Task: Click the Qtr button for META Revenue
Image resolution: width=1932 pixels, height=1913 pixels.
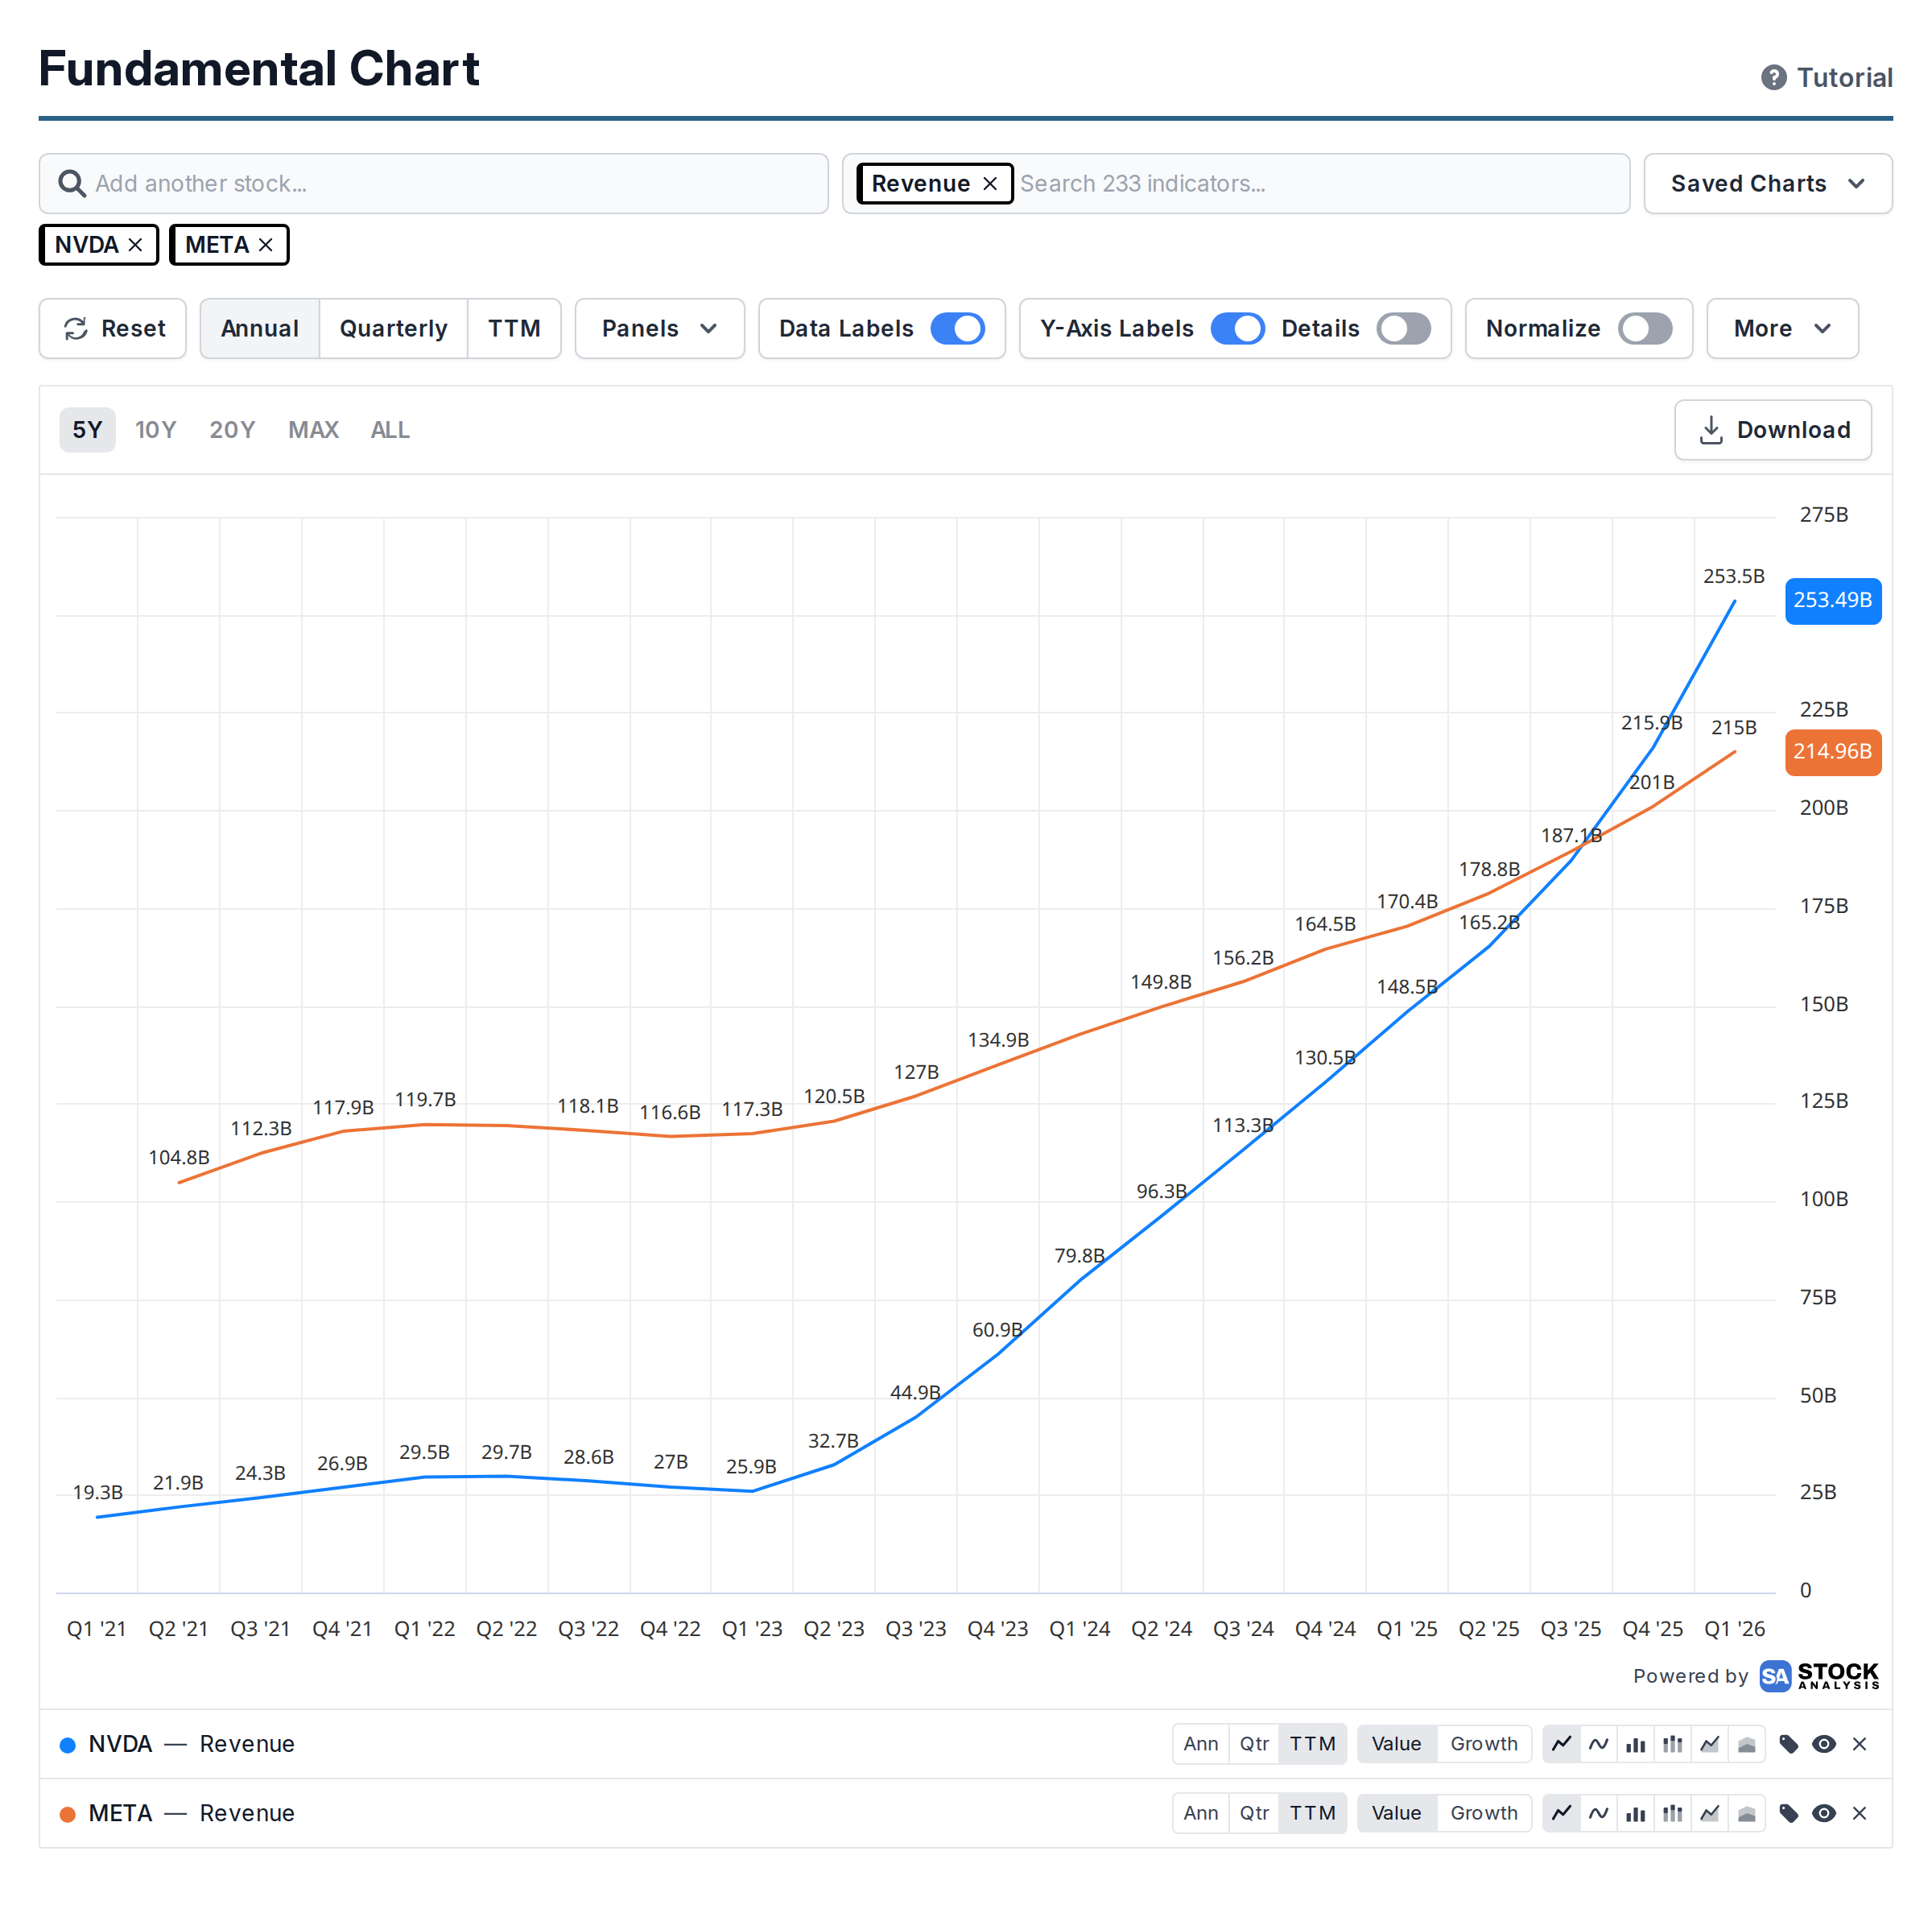Action: (1254, 1813)
